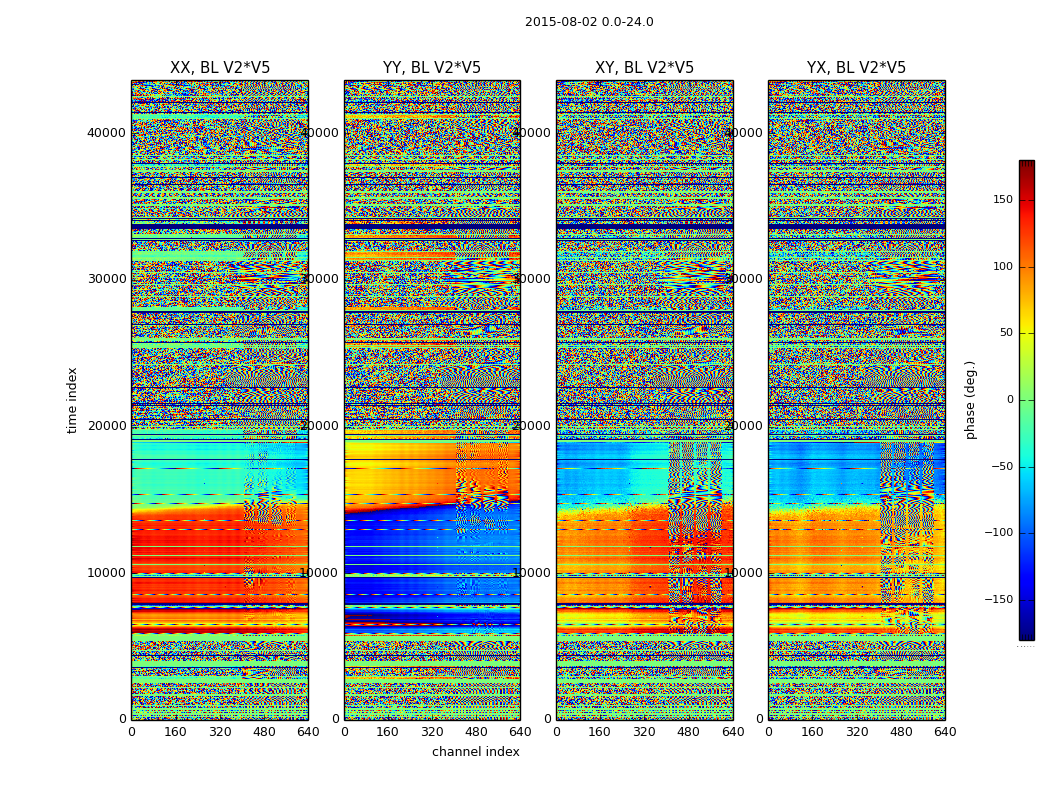Click y-axis tick '10000' of XY panel
This screenshot has height=800, width=1050.
coord(532,572)
